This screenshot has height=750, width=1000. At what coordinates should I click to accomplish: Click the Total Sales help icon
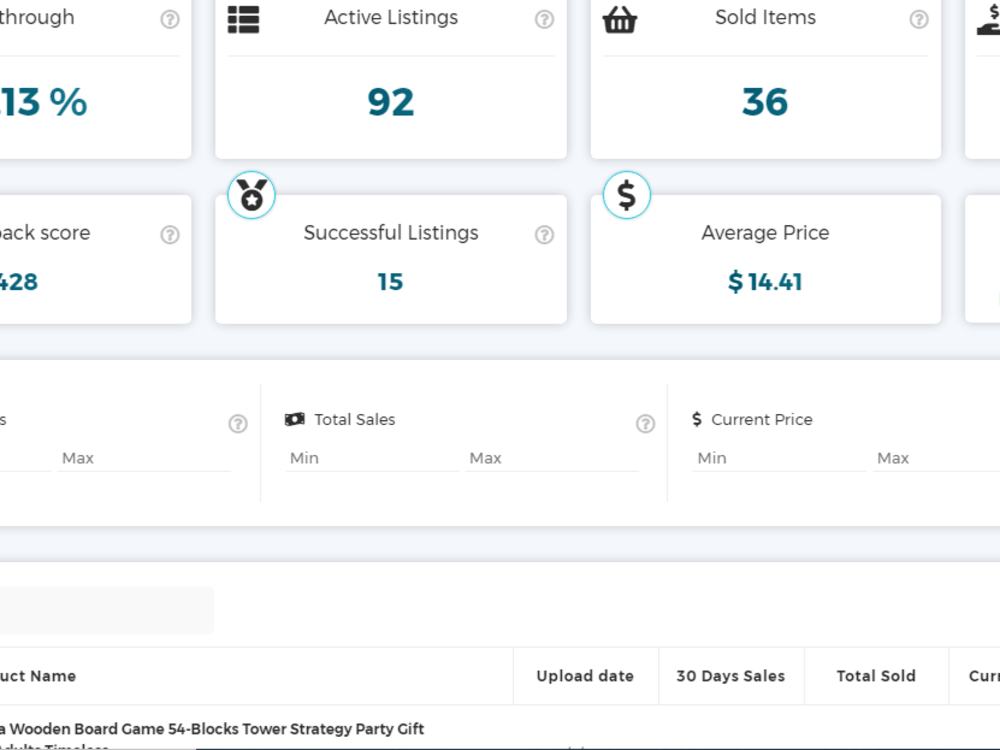pyautogui.click(x=645, y=423)
